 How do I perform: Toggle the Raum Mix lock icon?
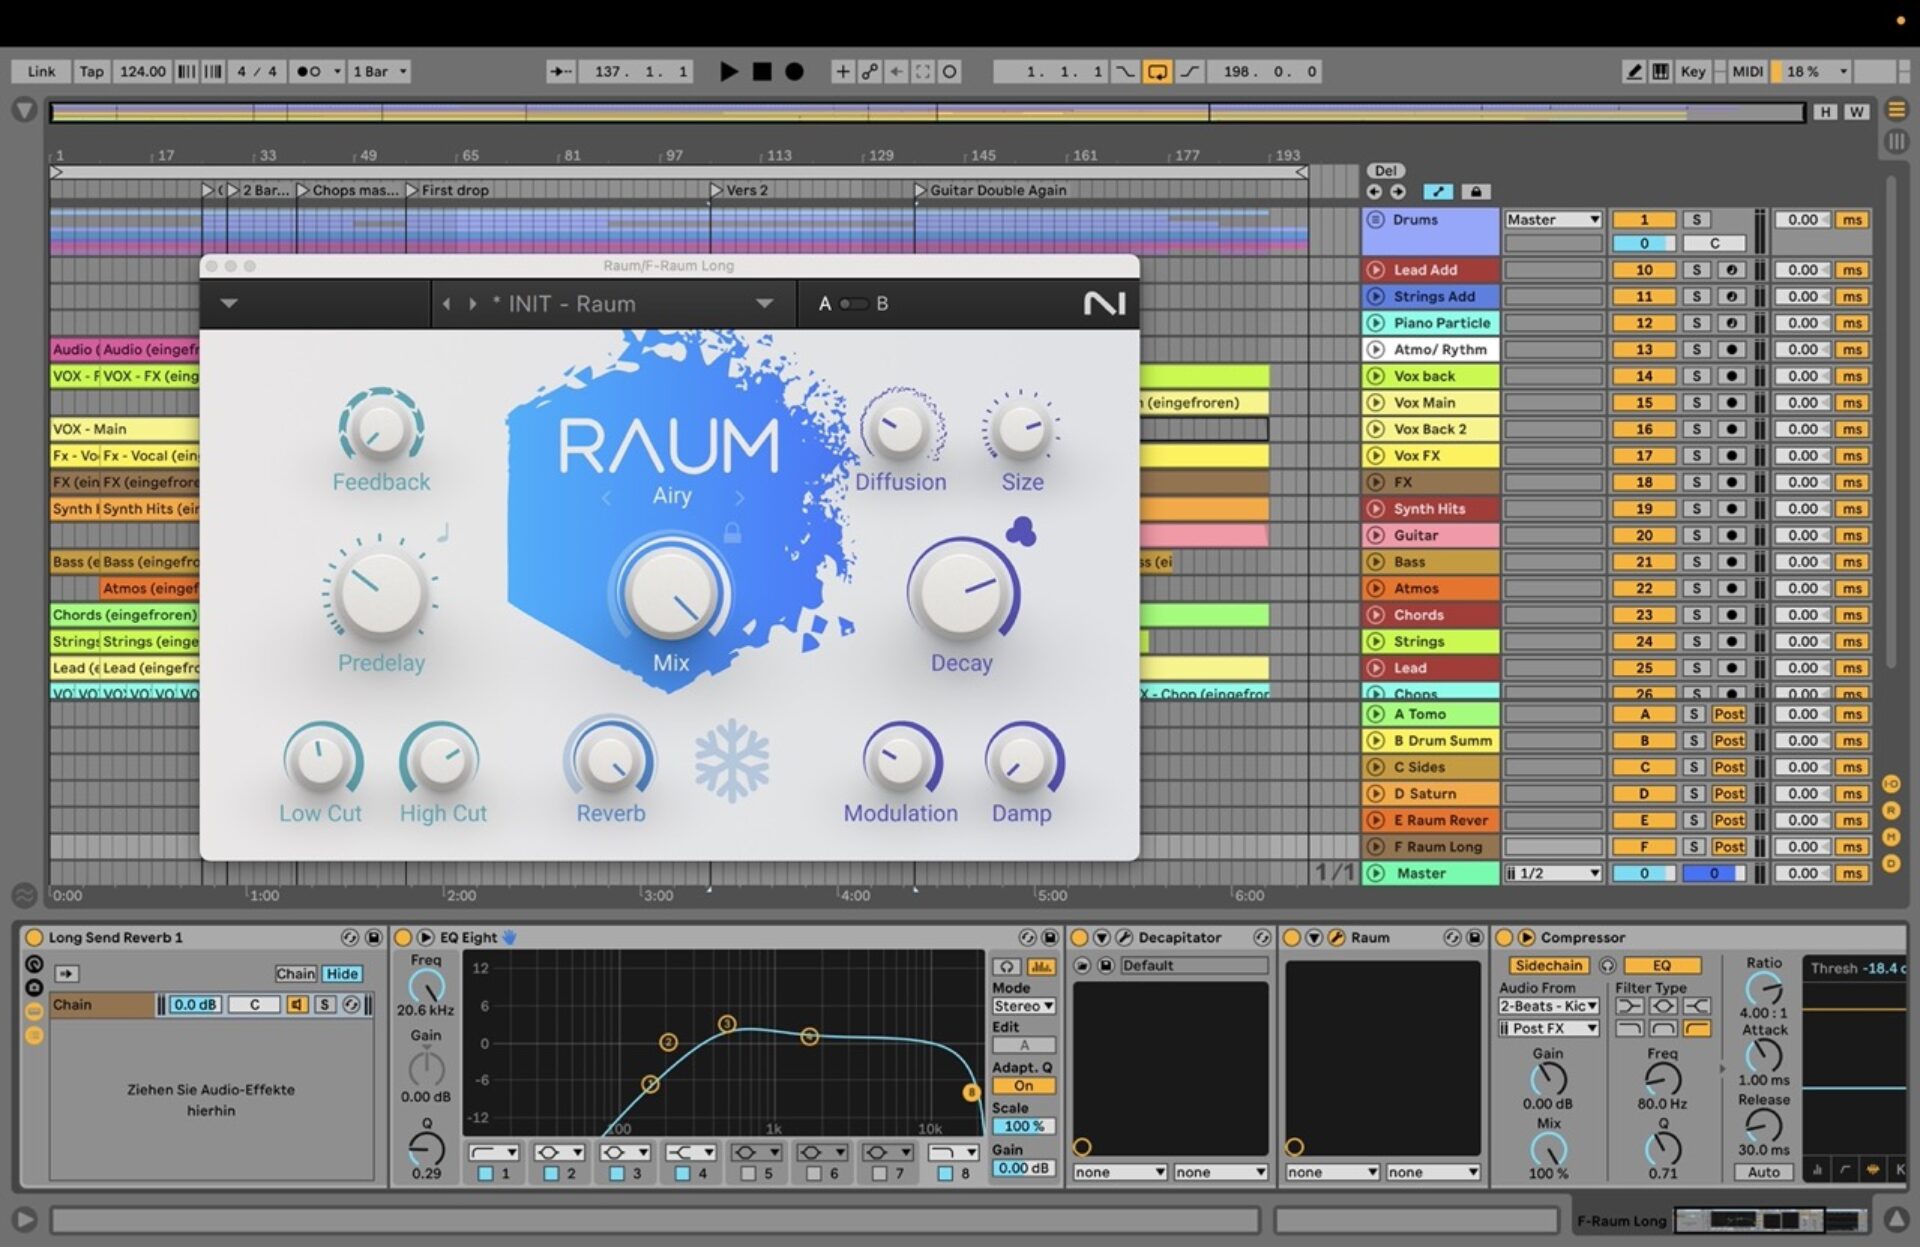pyautogui.click(x=732, y=532)
